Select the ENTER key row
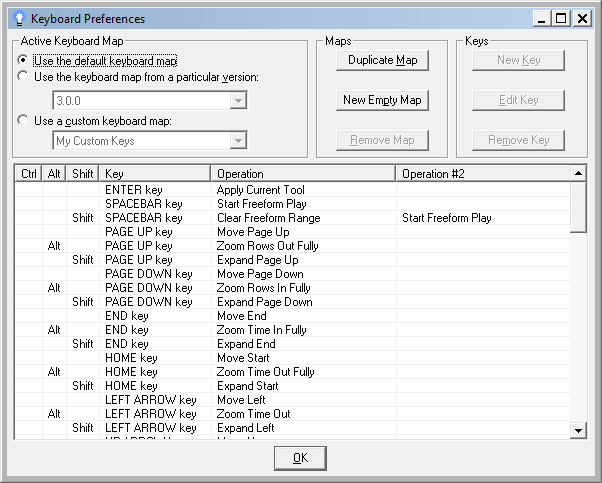Image resolution: width=602 pixels, height=483 pixels. (x=293, y=190)
